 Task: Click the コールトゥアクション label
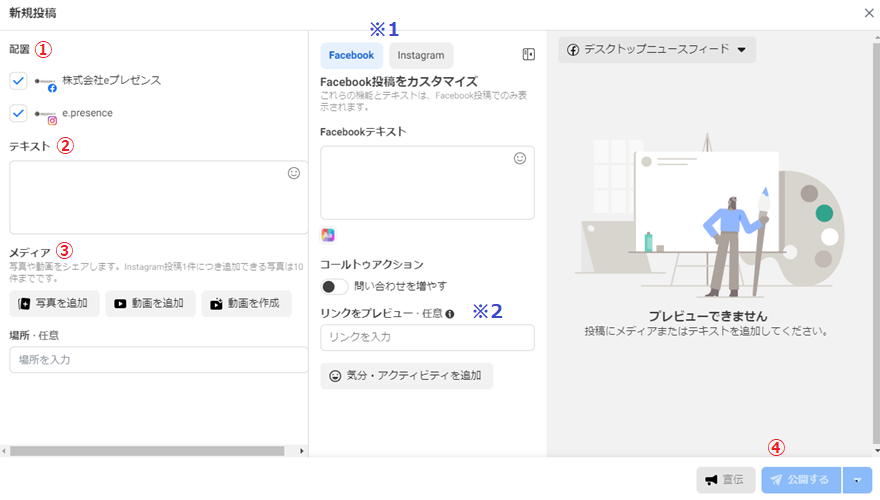click(x=372, y=264)
